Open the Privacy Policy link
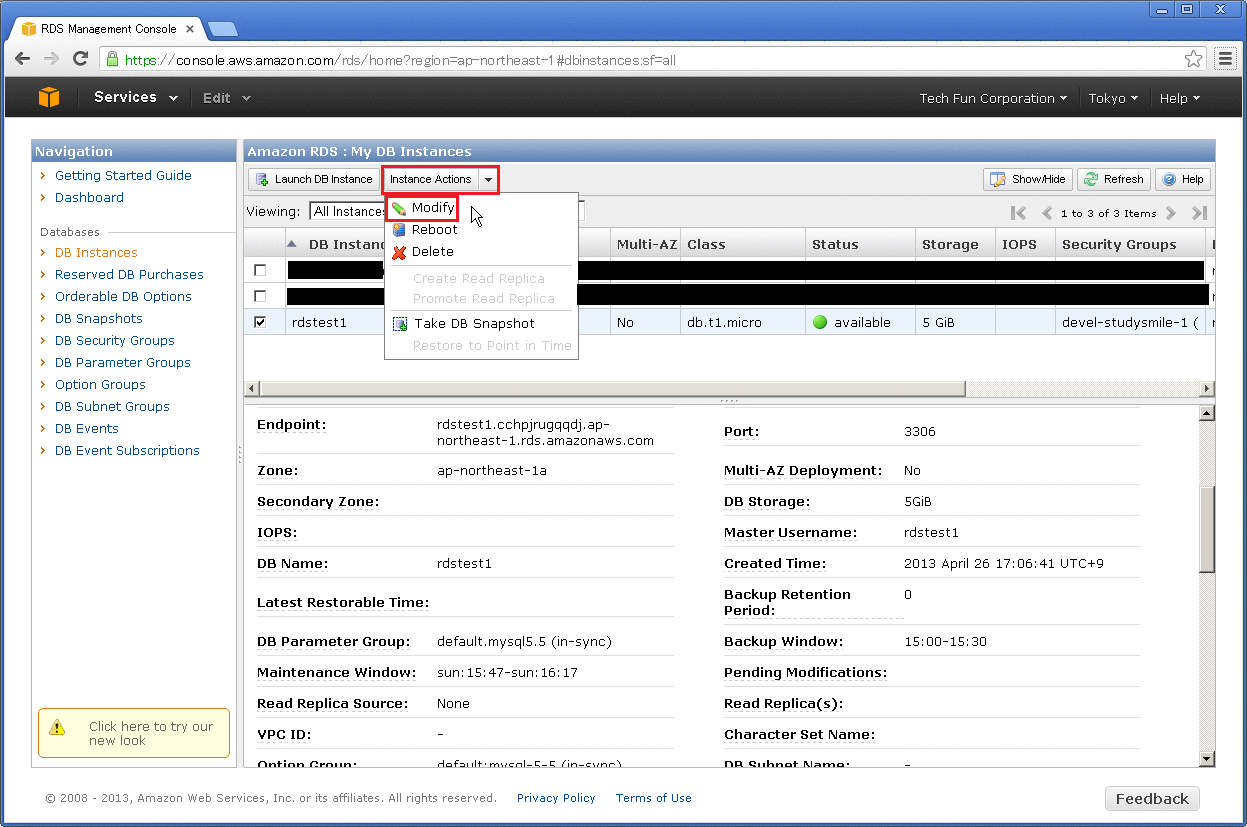Viewport: 1247px width, 827px height. pyautogui.click(x=556, y=798)
